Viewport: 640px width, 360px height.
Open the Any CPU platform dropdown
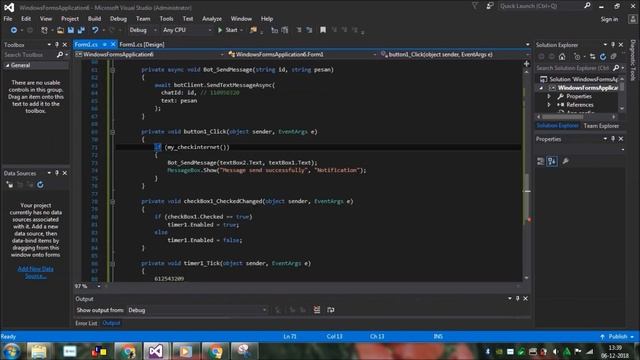point(187,30)
